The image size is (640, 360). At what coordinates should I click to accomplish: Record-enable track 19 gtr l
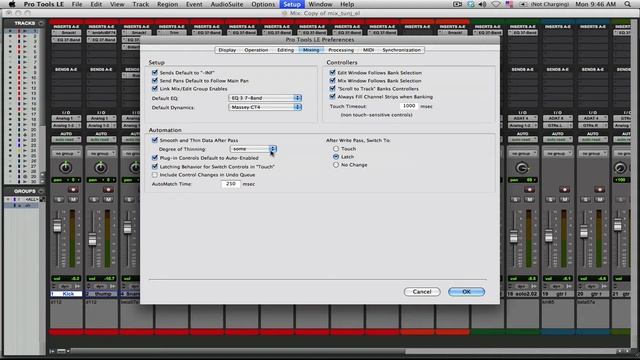click(x=564, y=190)
